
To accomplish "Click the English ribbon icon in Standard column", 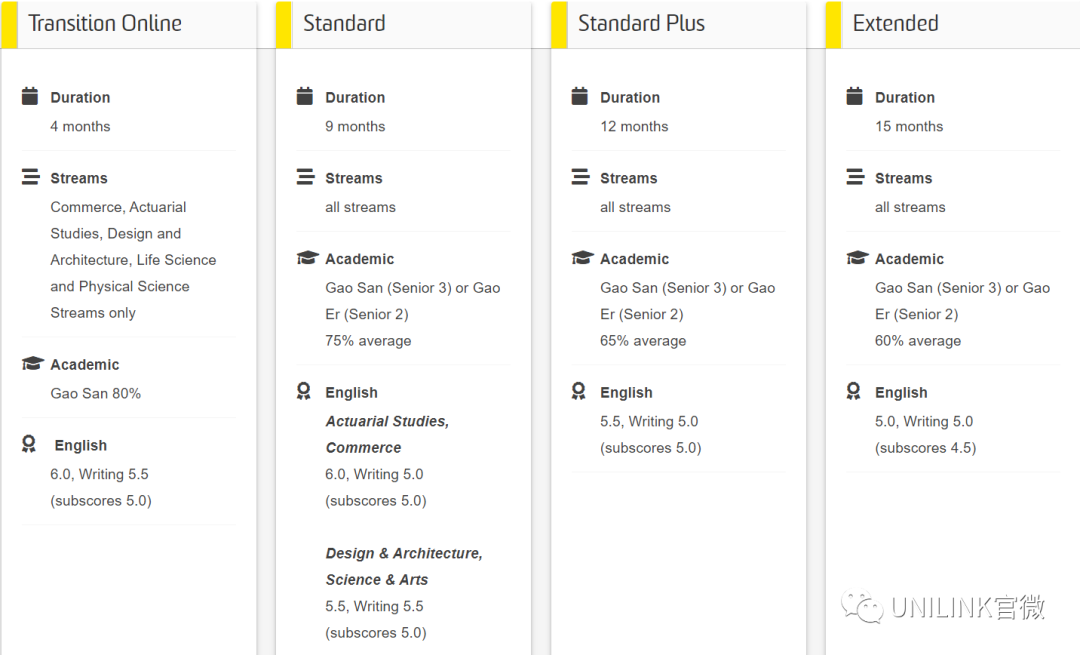I will coord(304,391).
